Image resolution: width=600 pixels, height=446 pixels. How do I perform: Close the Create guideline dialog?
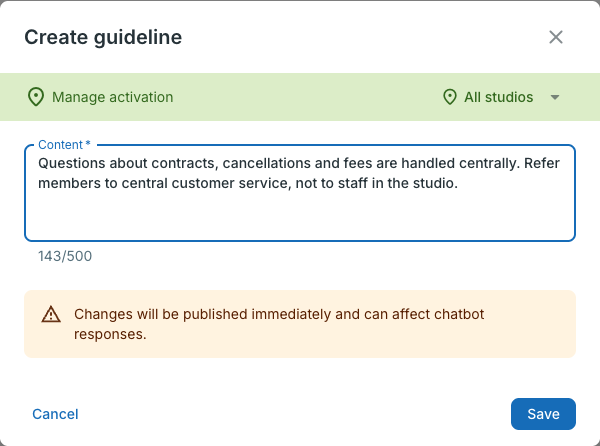point(556,37)
